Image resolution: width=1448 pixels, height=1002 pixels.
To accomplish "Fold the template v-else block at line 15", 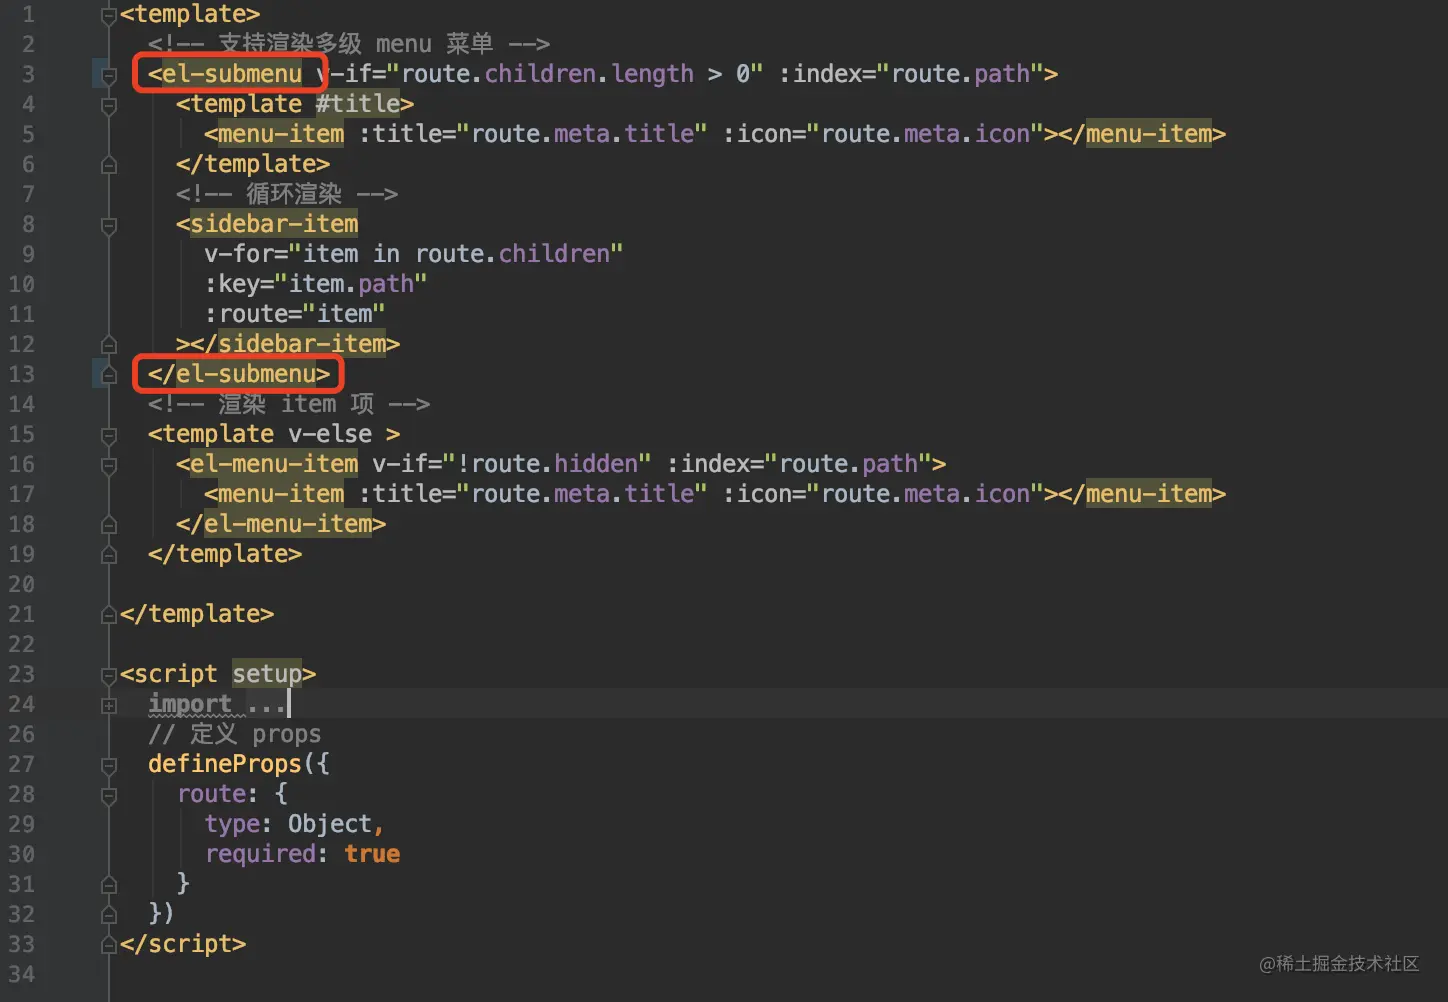I will pos(109,435).
